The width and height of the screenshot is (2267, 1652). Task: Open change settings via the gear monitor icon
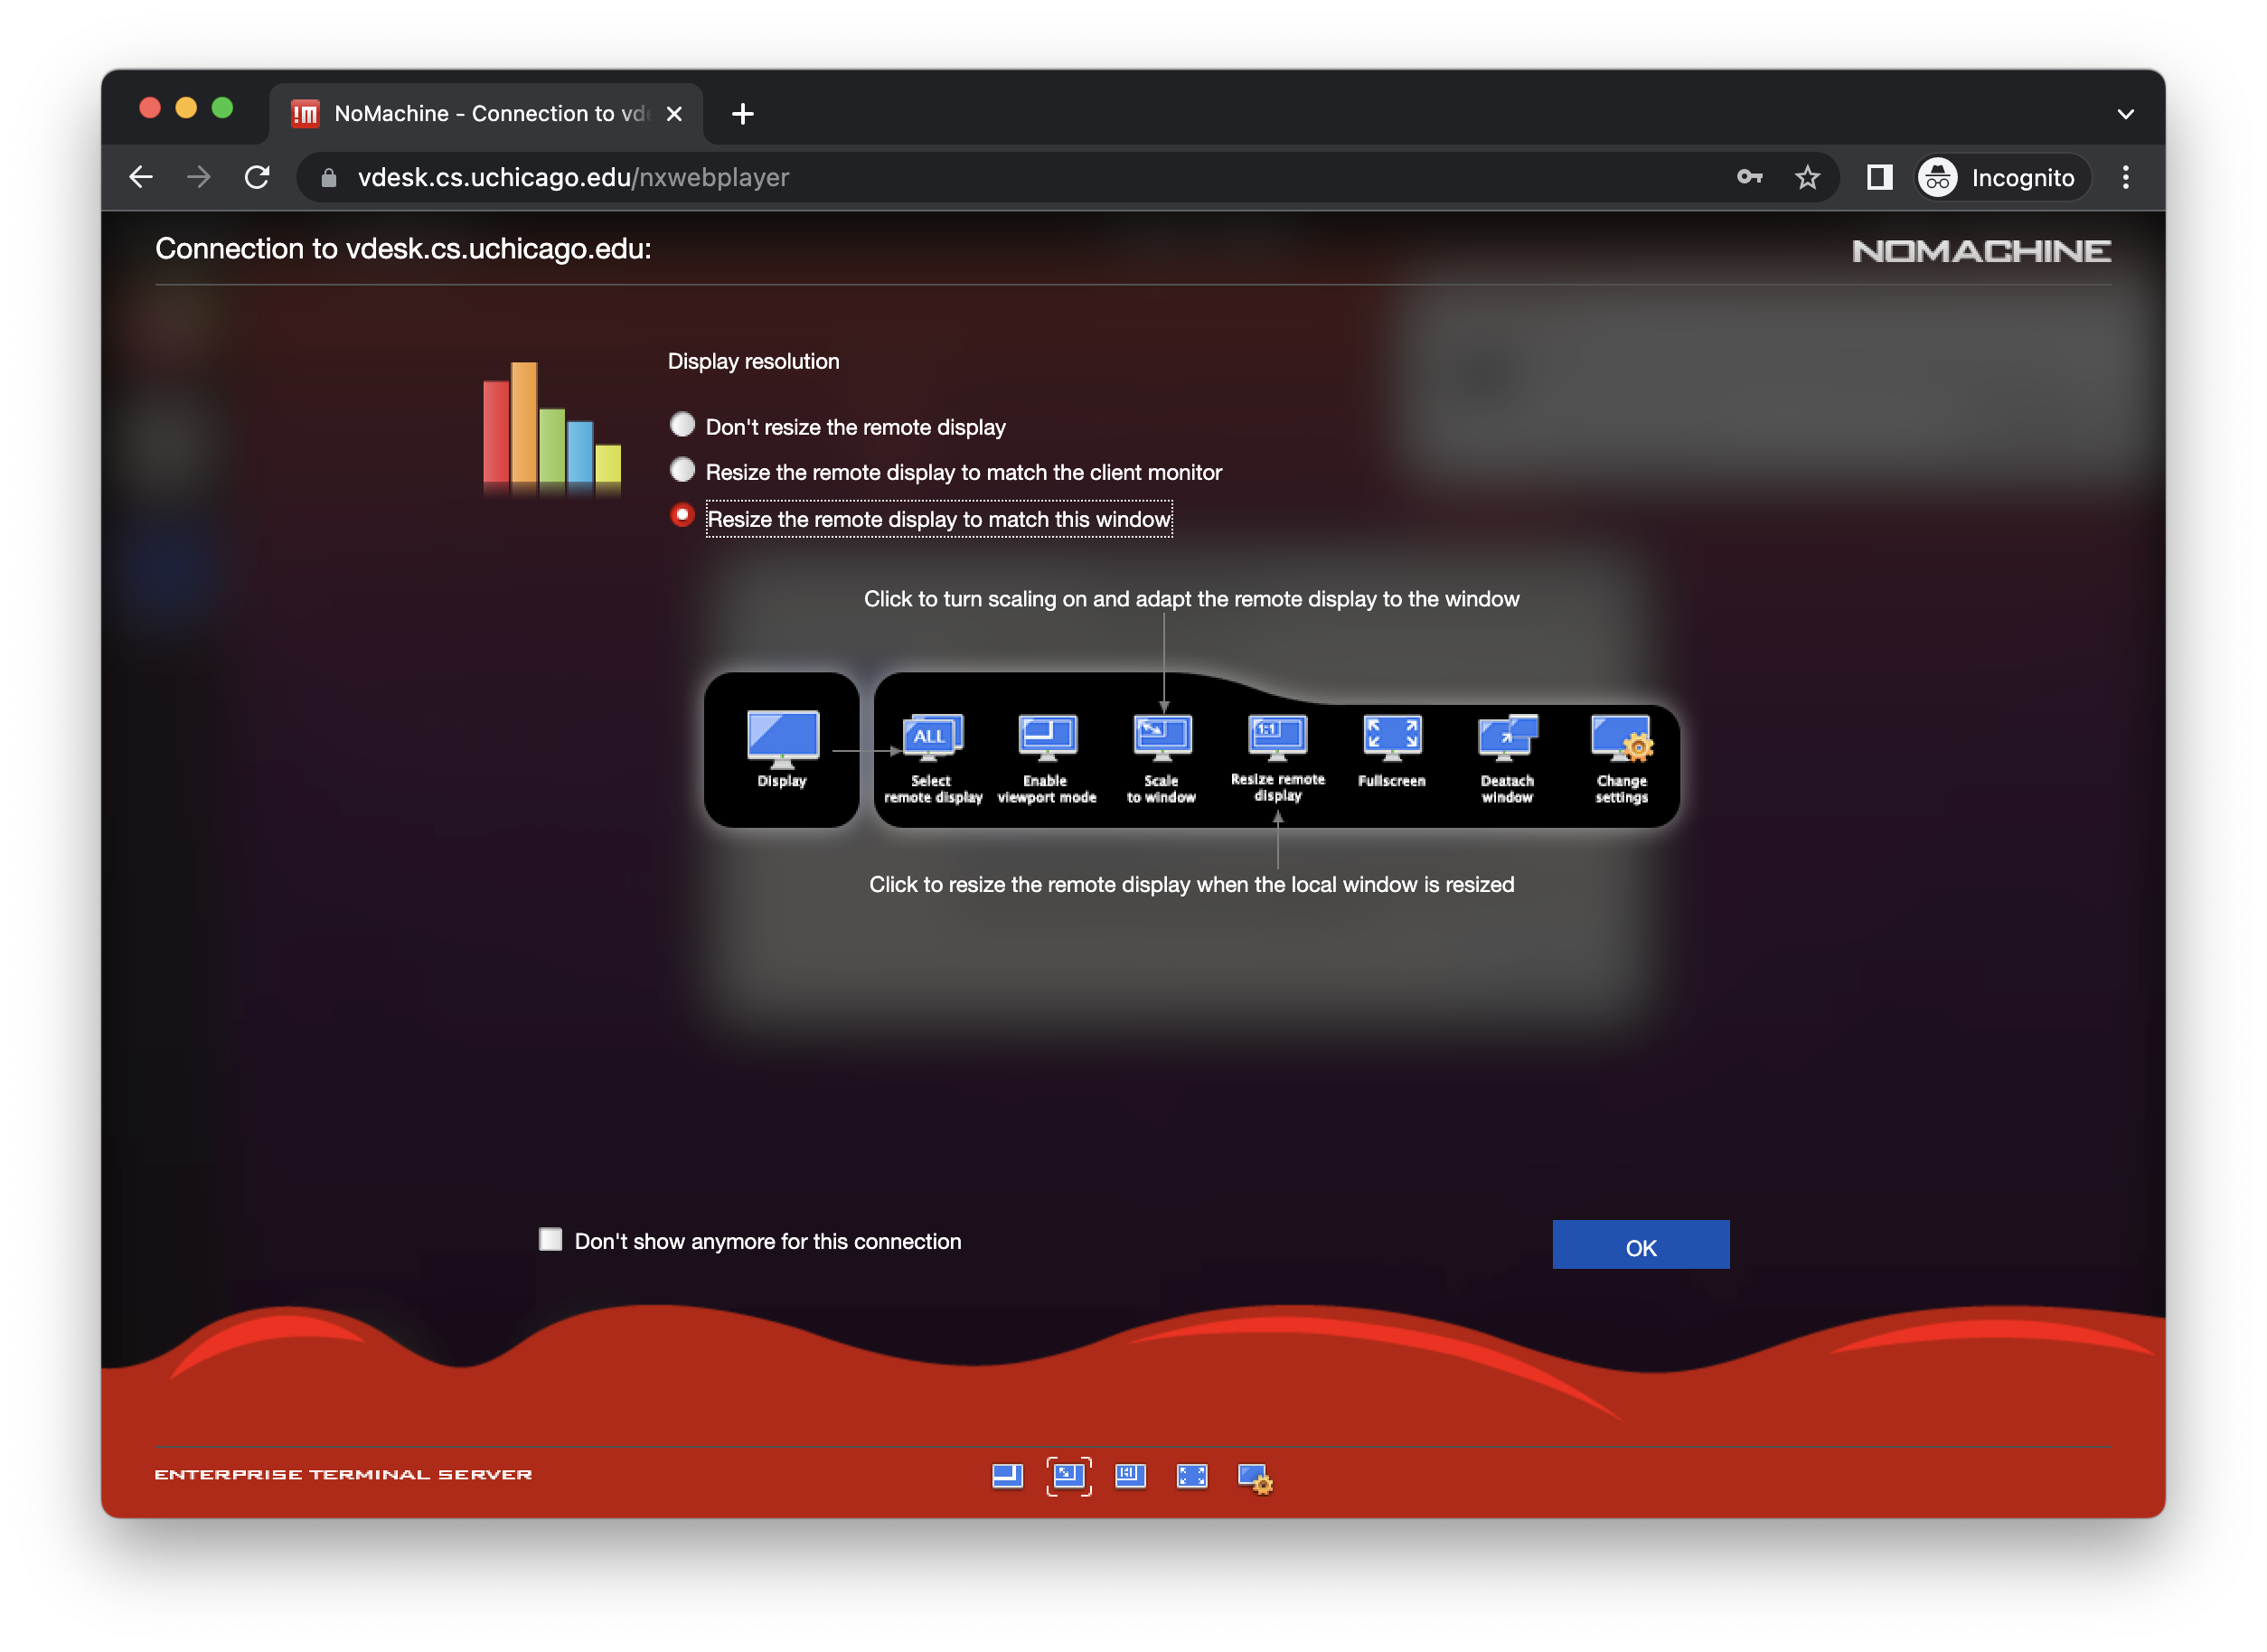(x=1254, y=1478)
